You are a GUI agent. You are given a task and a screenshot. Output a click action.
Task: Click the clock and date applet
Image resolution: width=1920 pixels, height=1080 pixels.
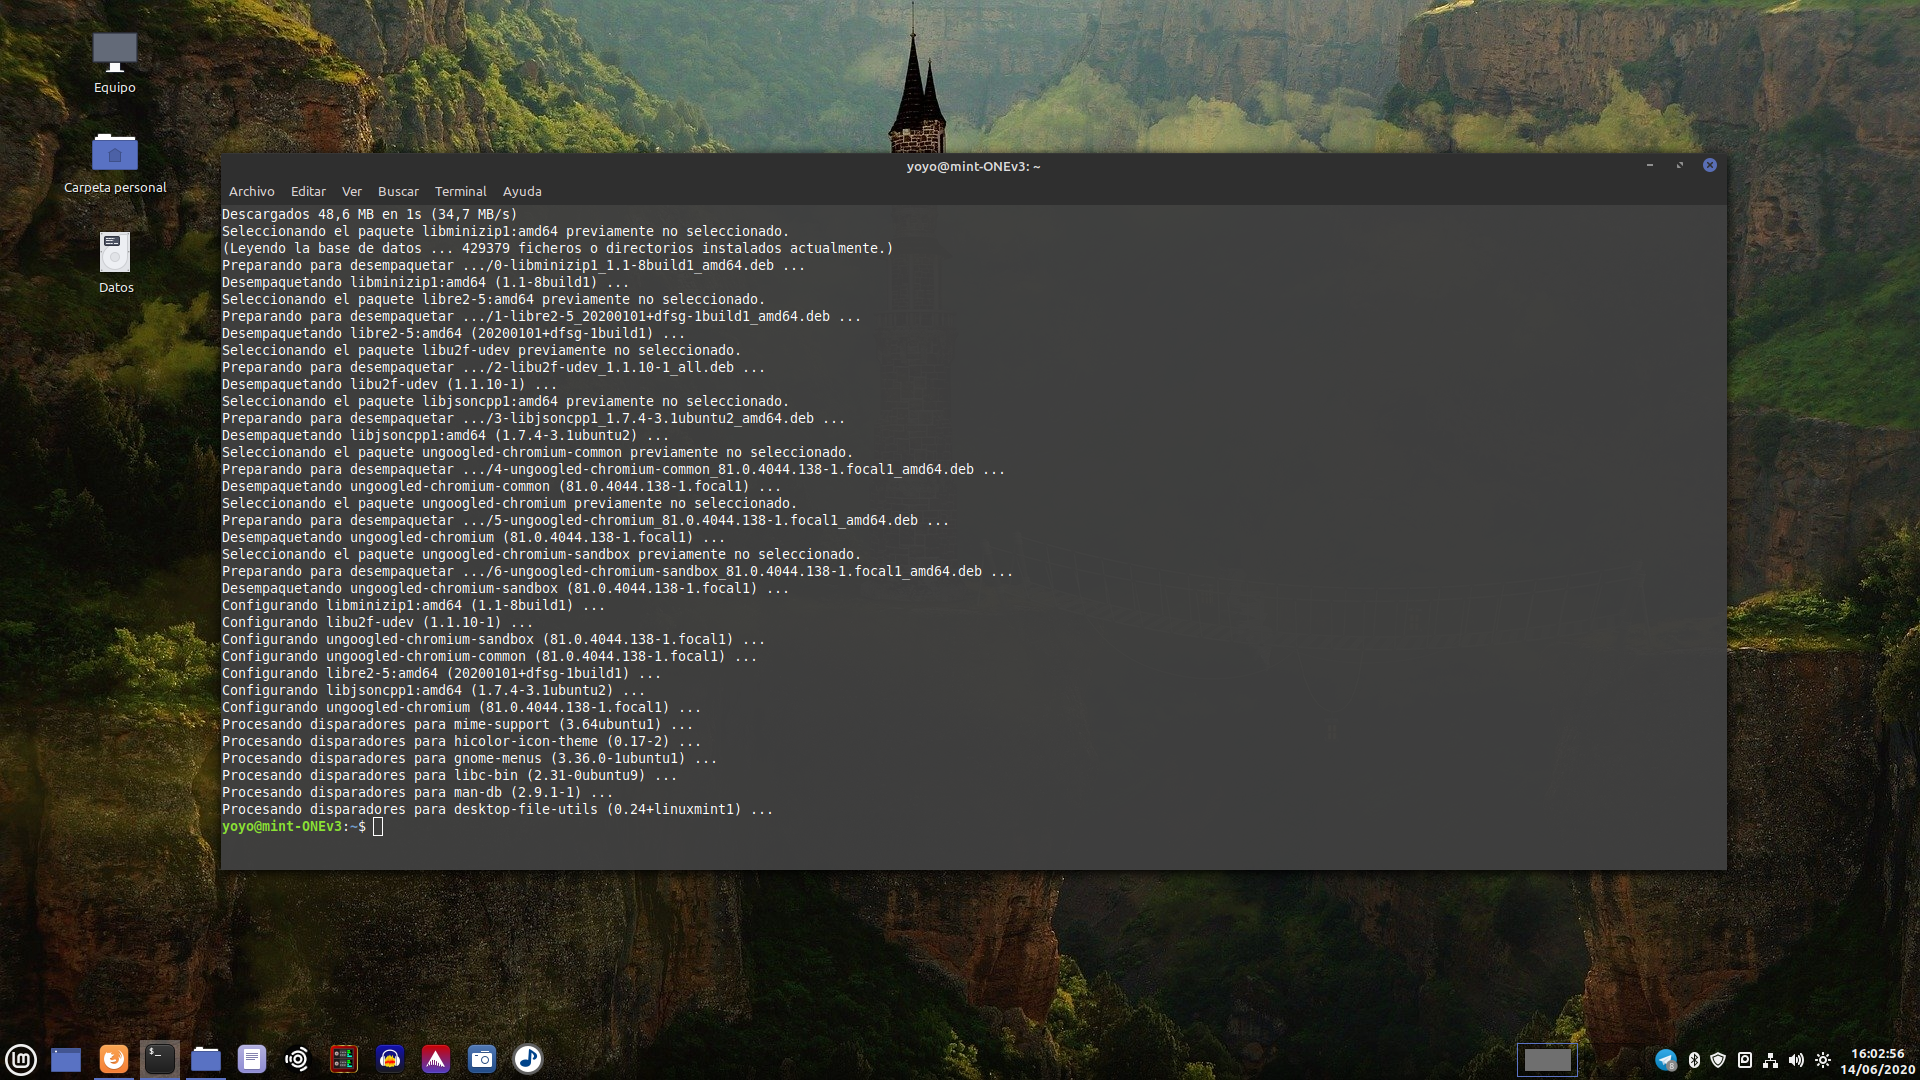[1877, 1061]
